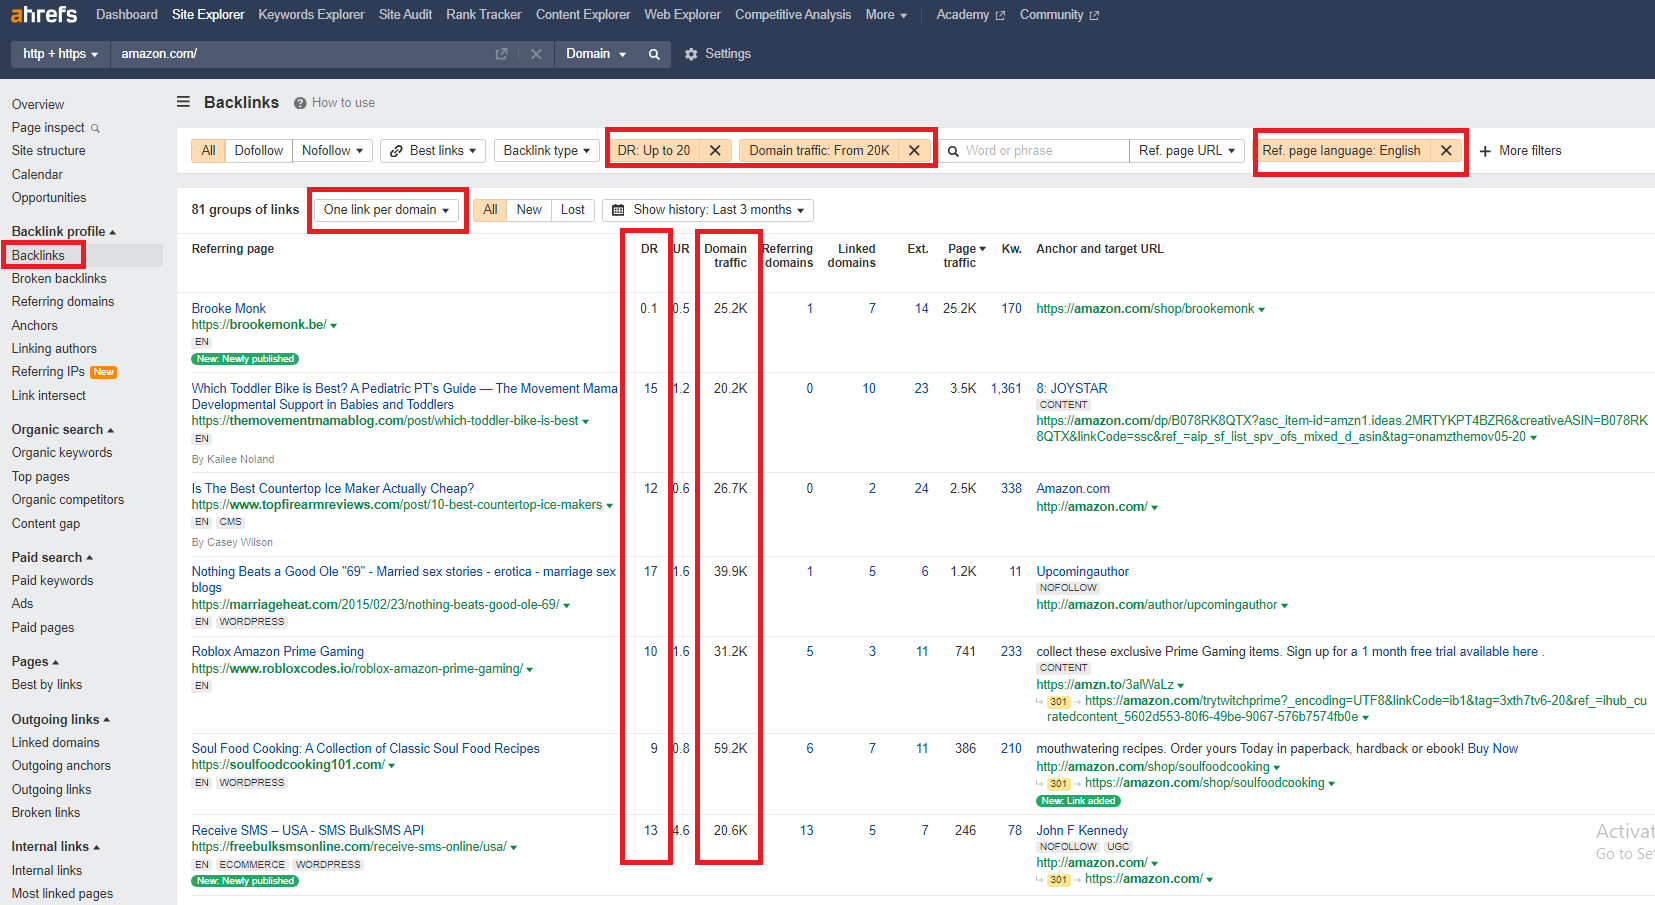Open Organic keywords in sidebar

point(62,453)
